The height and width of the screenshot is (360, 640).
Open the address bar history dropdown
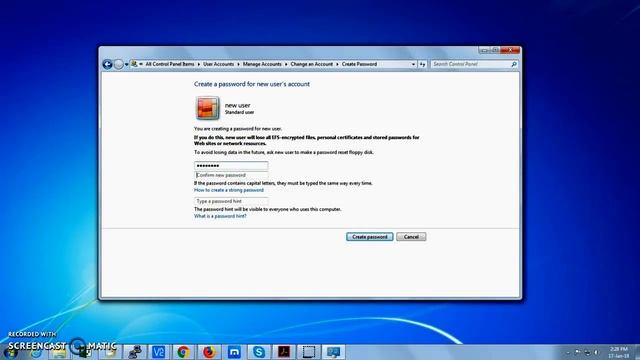[413, 64]
